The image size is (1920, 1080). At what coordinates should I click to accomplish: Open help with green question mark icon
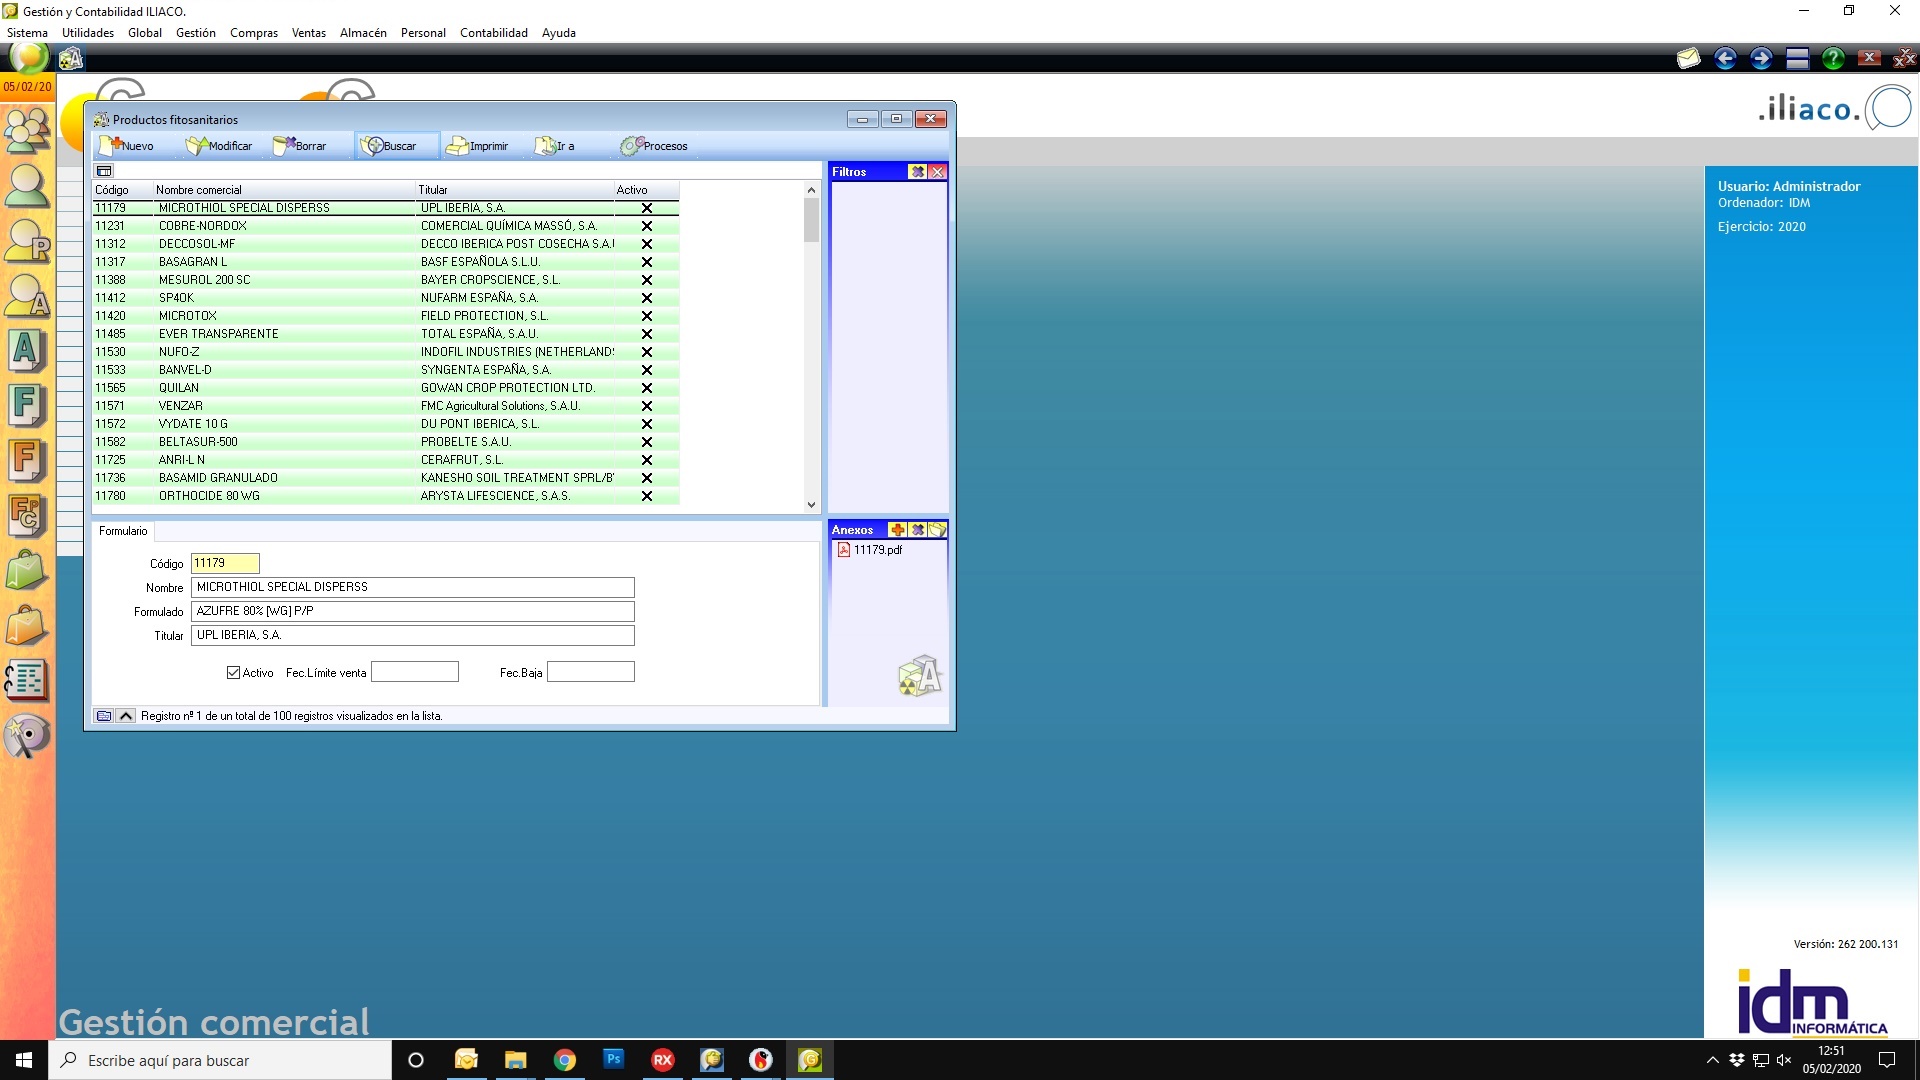pos(1833,58)
